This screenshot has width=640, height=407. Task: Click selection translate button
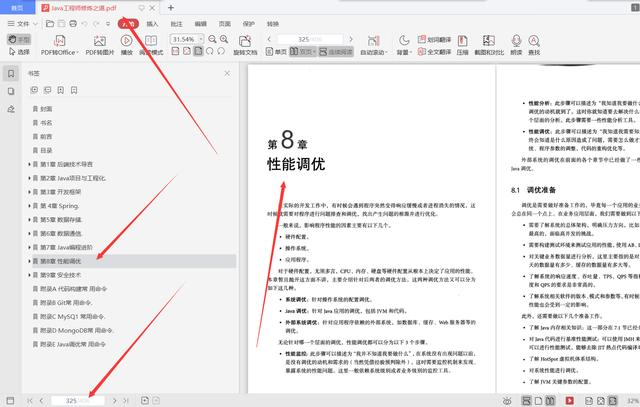(x=434, y=40)
